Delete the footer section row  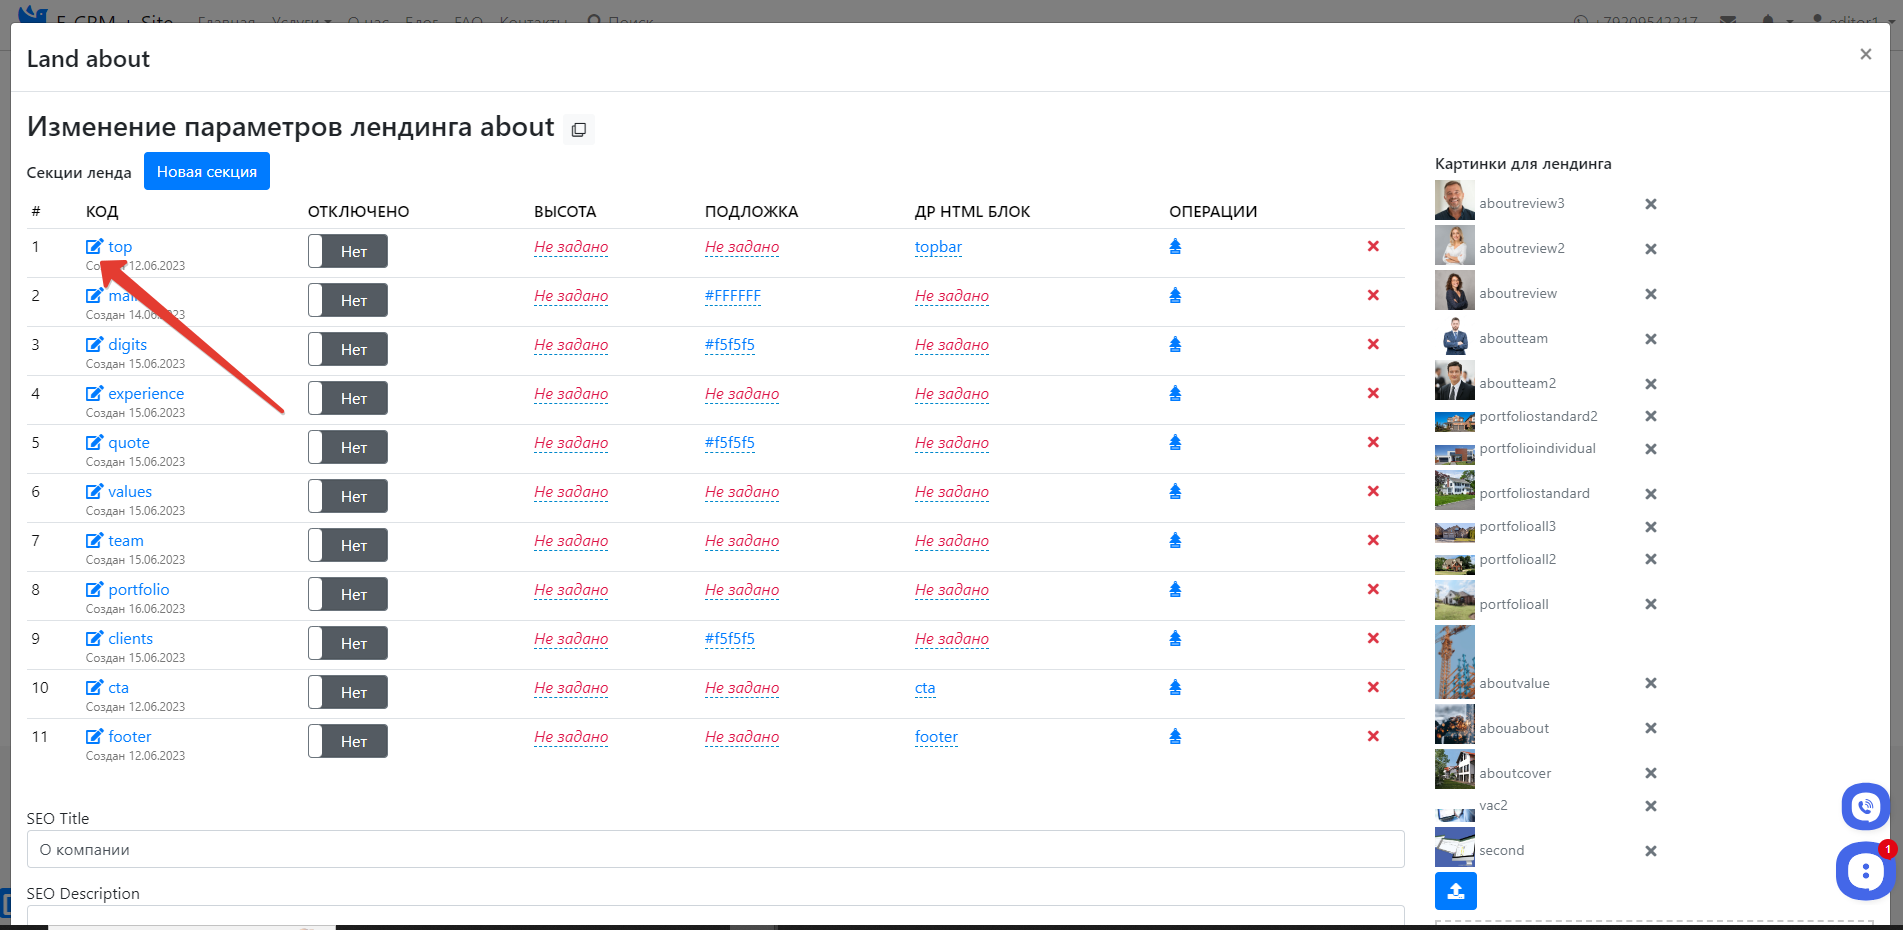[x=1373, y=736]
